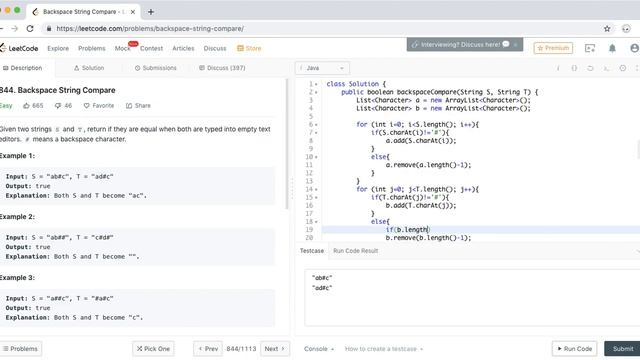Image resolution: width=640 pixels, height=360 pixels.
Task: Select the Testcase tab
Action: (x=312, y=251)
